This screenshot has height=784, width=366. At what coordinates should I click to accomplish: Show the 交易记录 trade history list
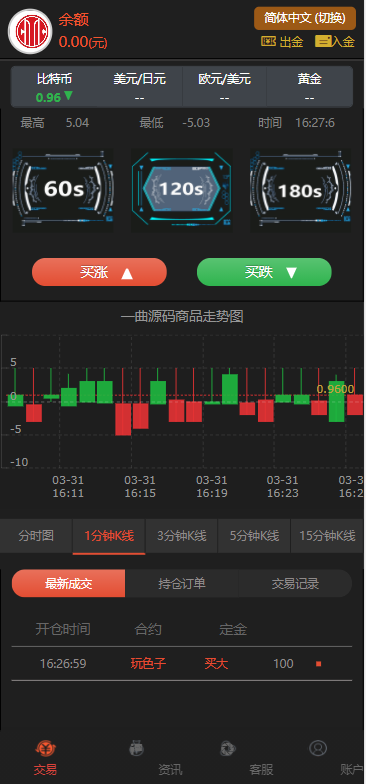296,584
